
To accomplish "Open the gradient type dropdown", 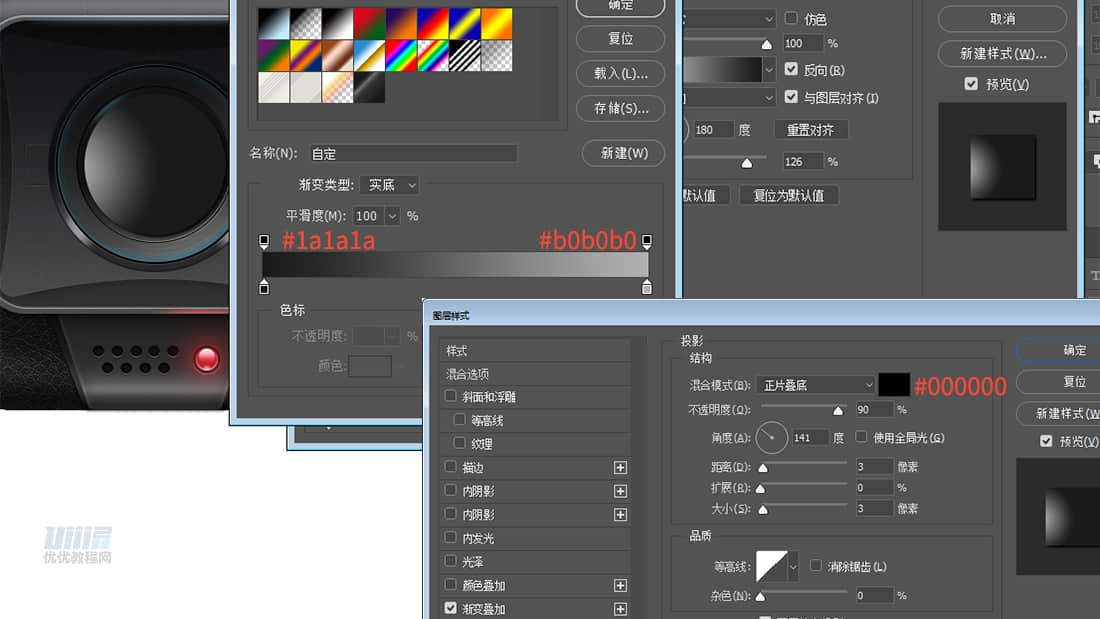I will point(389,185).
